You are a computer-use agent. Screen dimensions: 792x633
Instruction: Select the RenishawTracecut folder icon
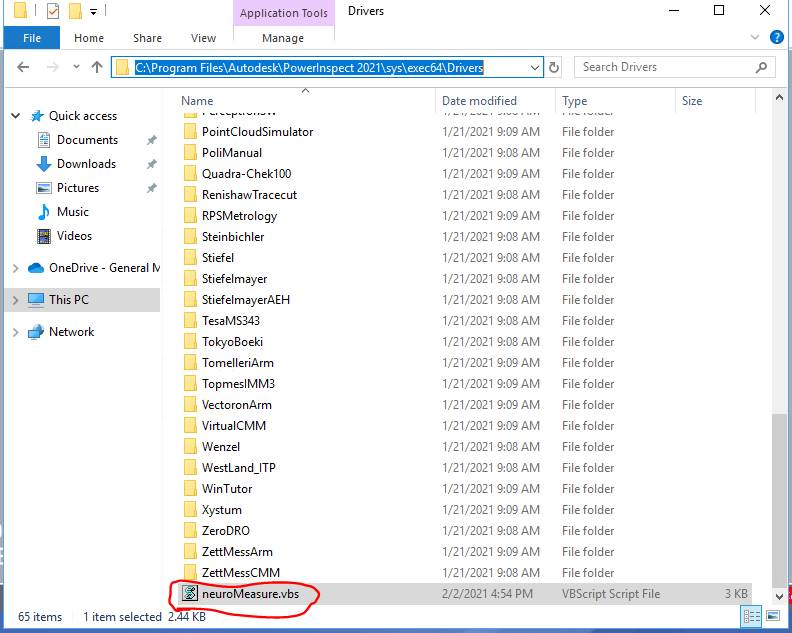pos(190,194)
